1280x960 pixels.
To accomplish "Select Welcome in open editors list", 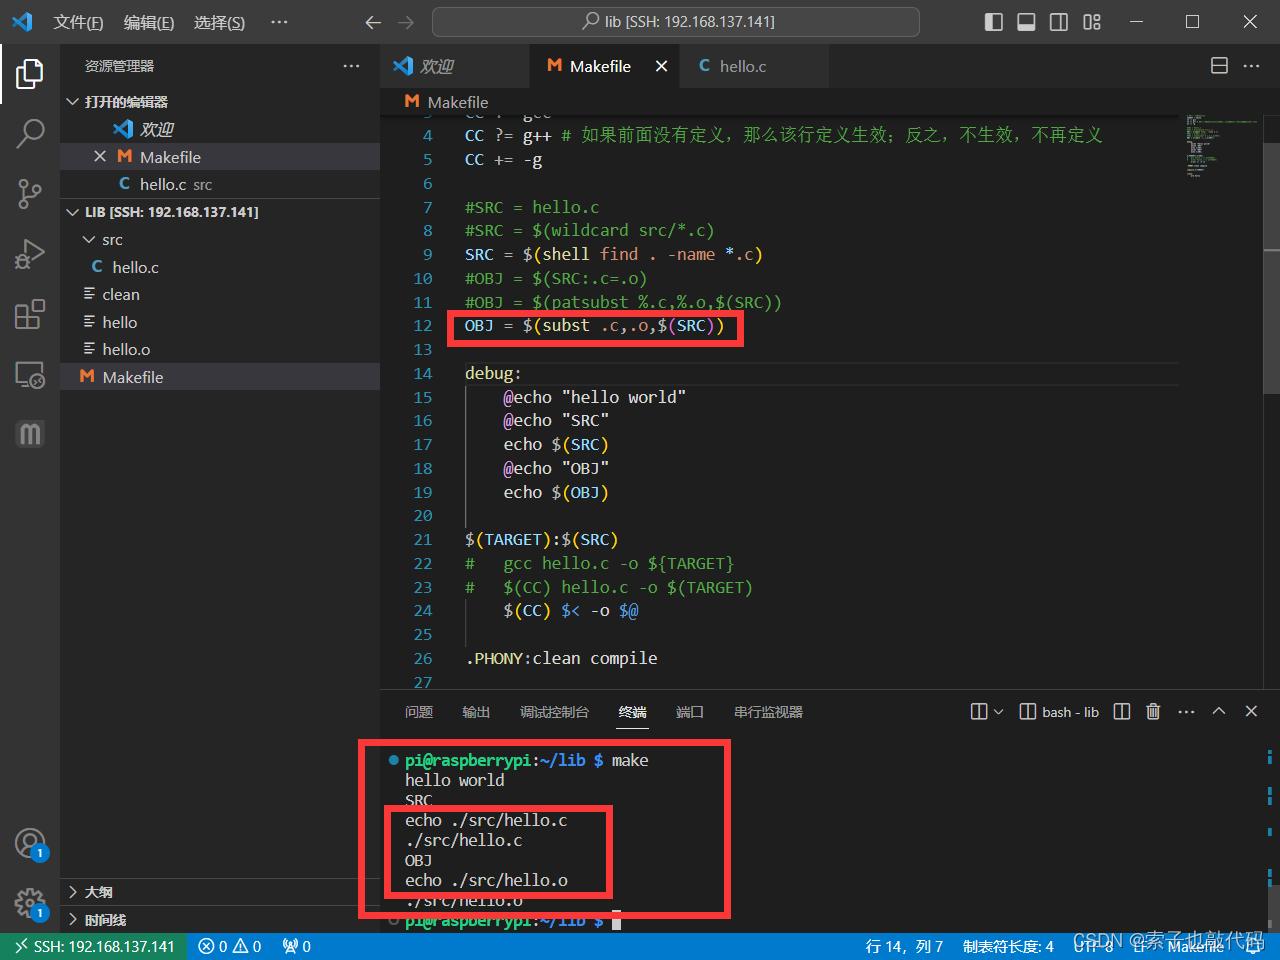I will pyautogui.click(x=220, y=129).
